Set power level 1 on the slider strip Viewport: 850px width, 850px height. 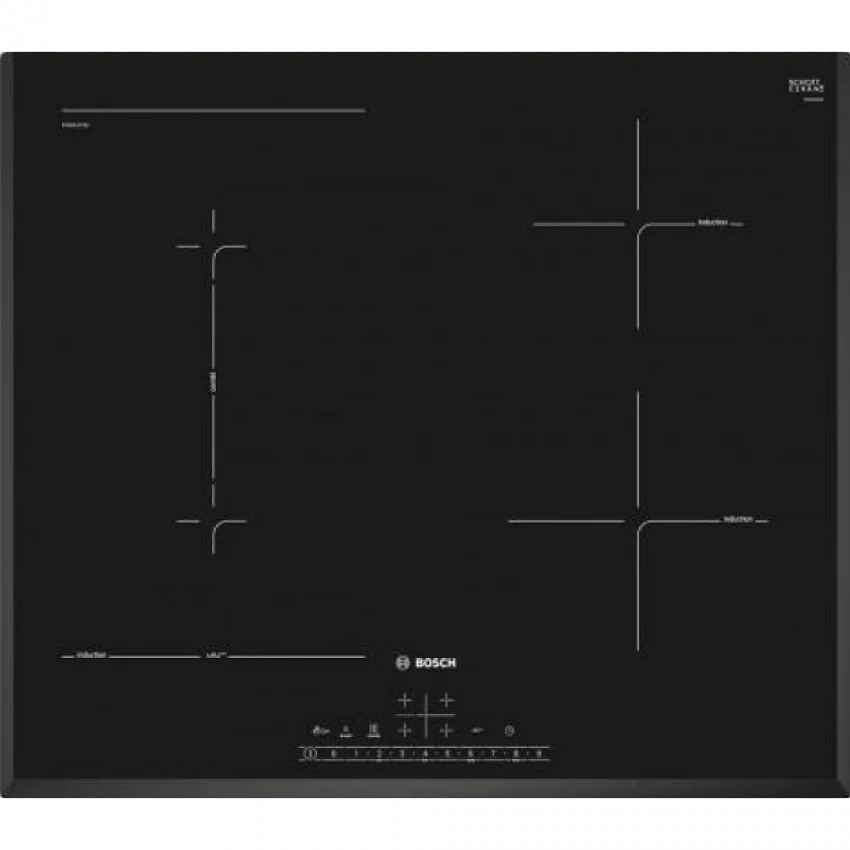[x=356, y=753]
